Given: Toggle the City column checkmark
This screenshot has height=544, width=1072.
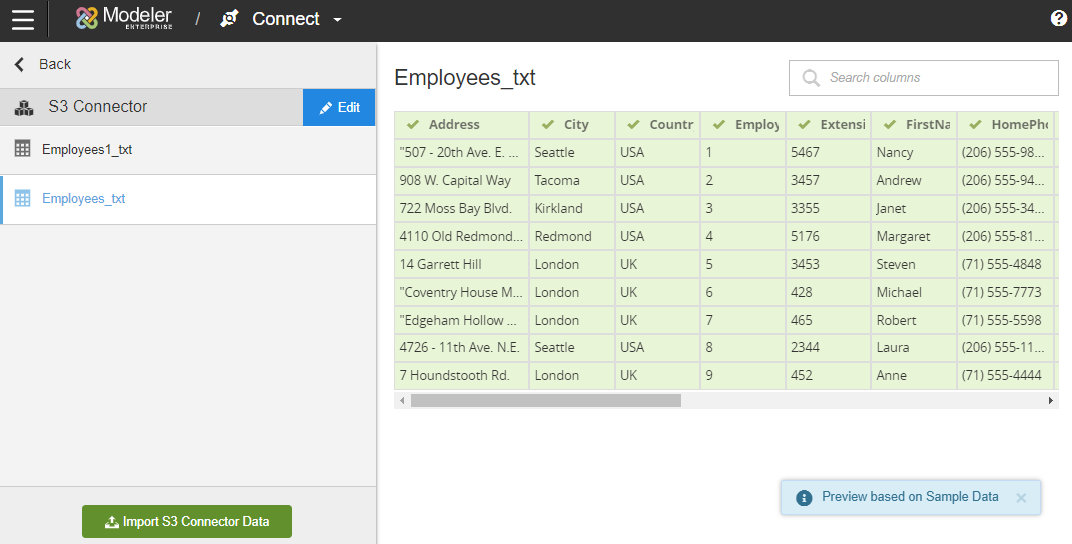Looking at the screenshot, I should (x=547, y=125).
